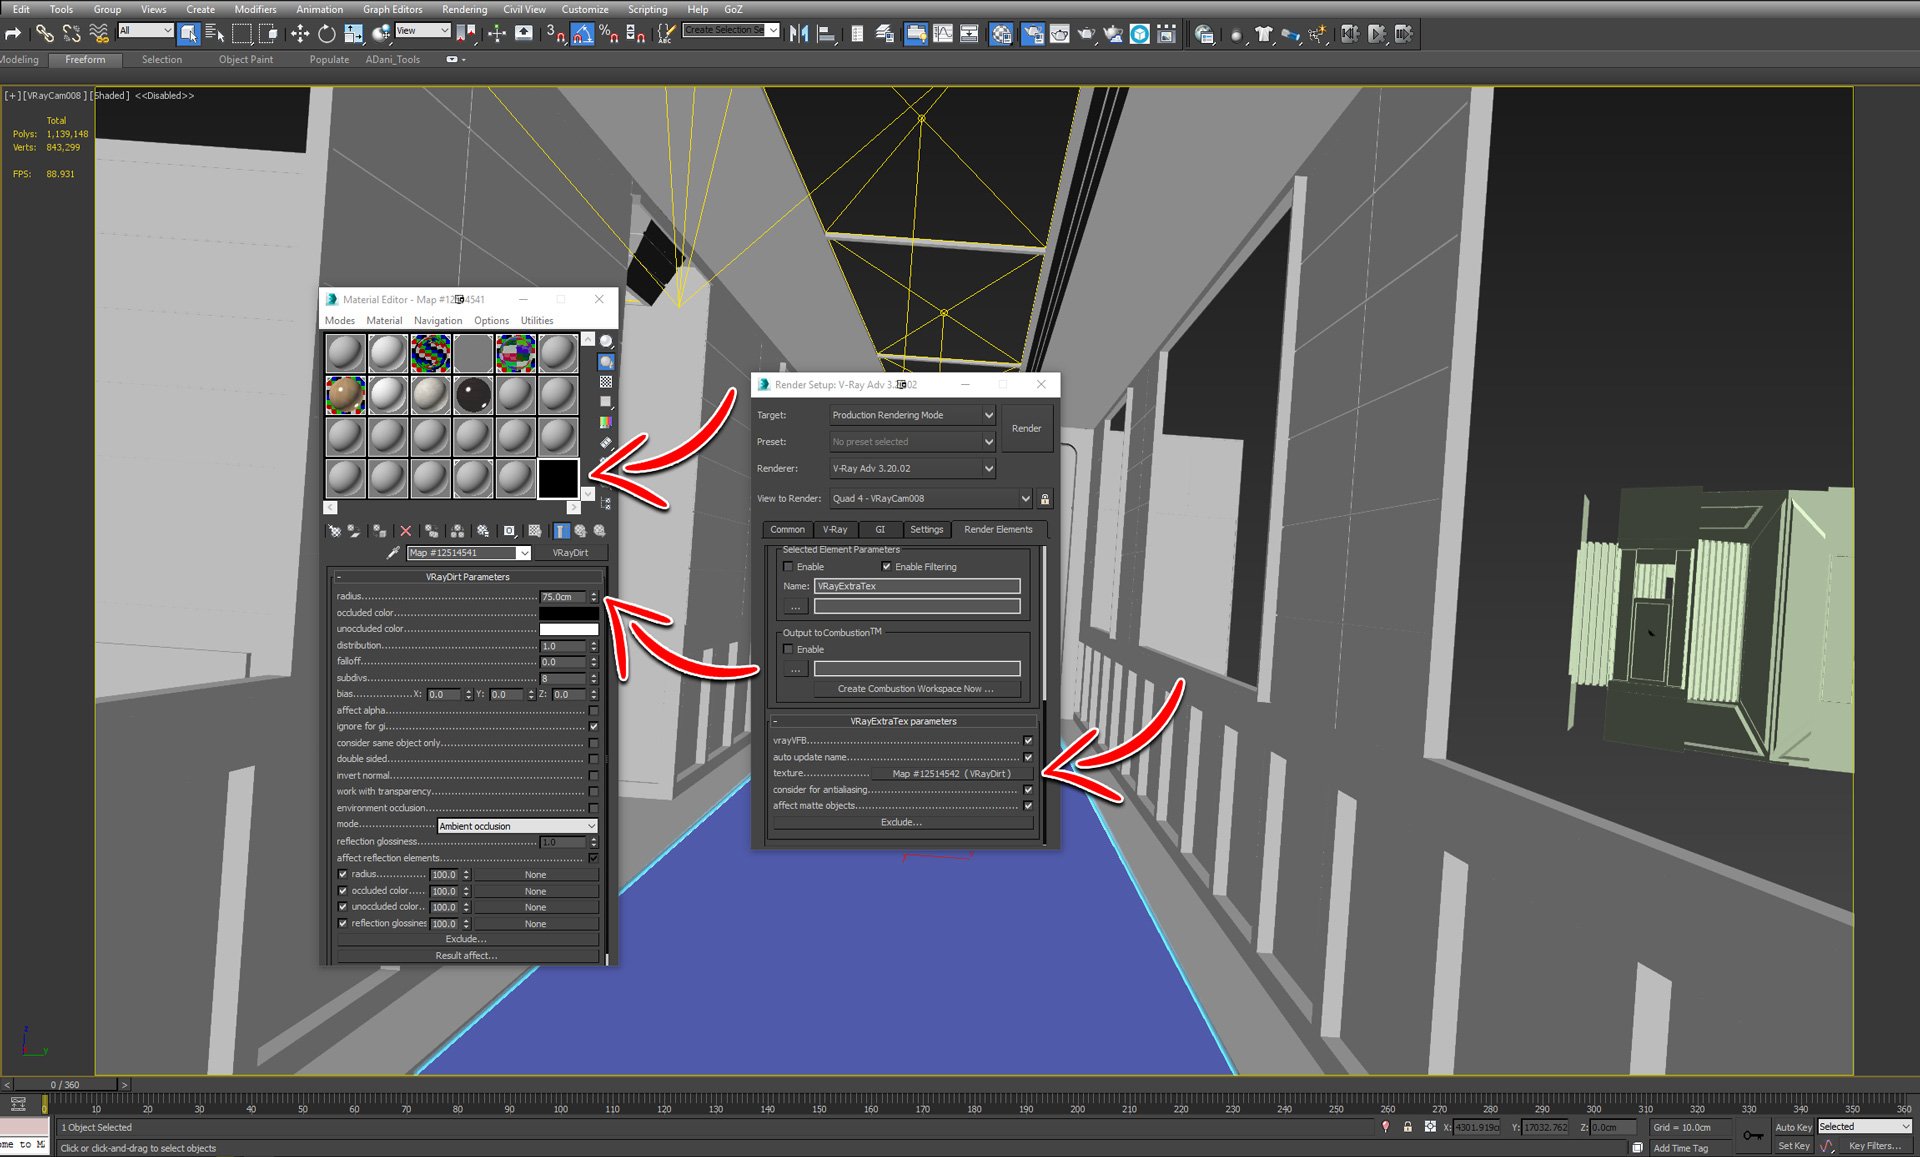Open Render Setup teapot icon

click(1032, 34)
